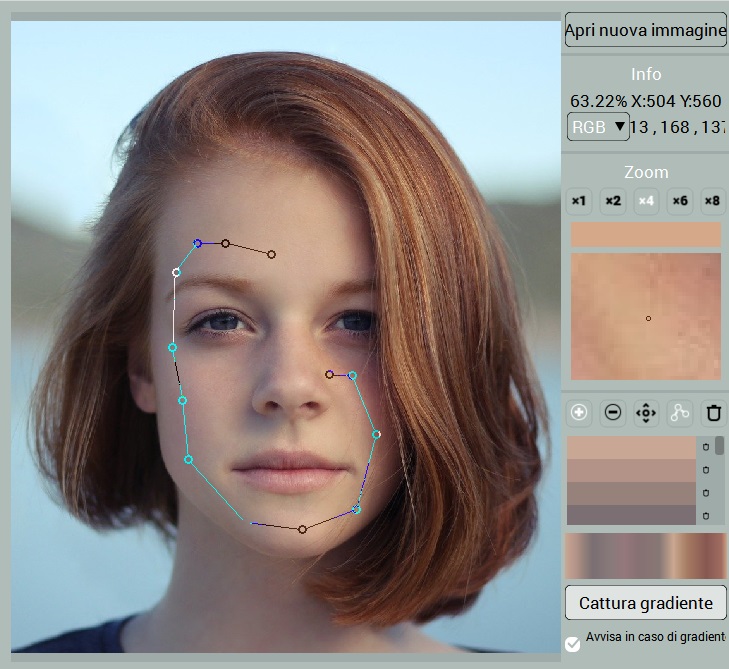Click the 'Cattura gradiente' button
The height and width of the screenshot is (669, 729).
645,603
